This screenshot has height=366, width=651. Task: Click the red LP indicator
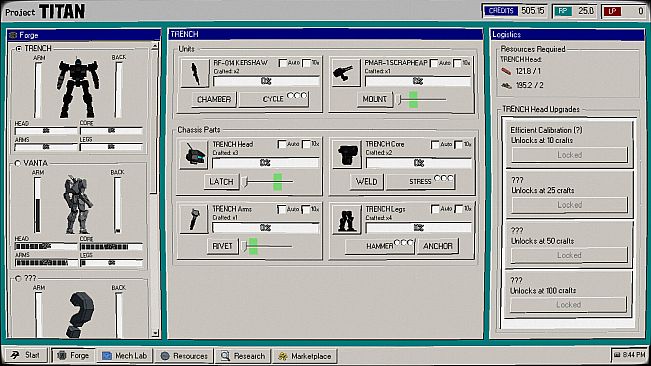tap(623, 11)
